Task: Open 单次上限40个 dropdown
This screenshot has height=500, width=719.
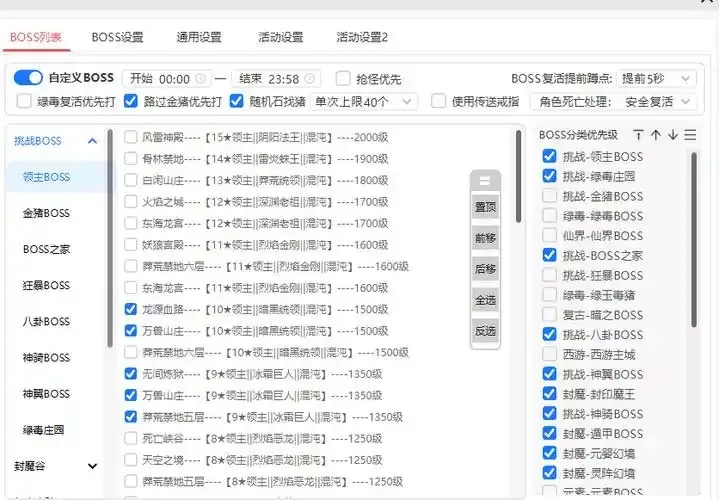Action: (363, 101)
